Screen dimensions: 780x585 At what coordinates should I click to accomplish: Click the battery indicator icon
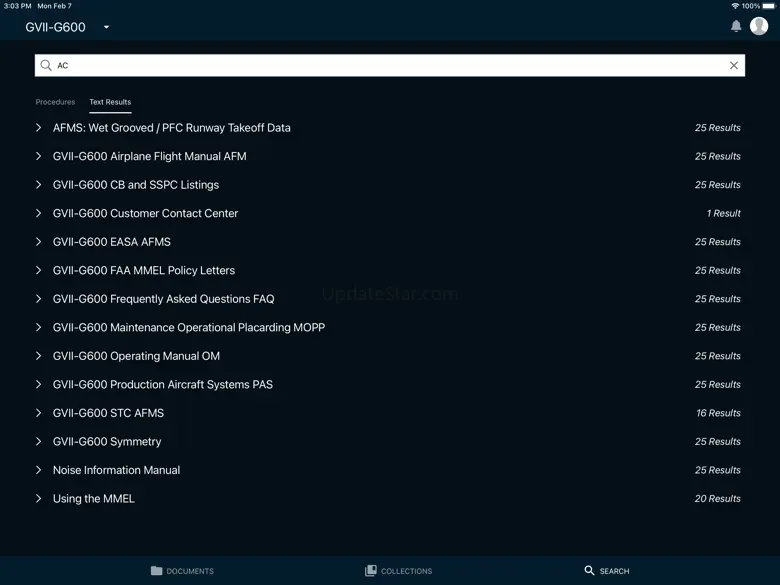[x=769, y=6]
